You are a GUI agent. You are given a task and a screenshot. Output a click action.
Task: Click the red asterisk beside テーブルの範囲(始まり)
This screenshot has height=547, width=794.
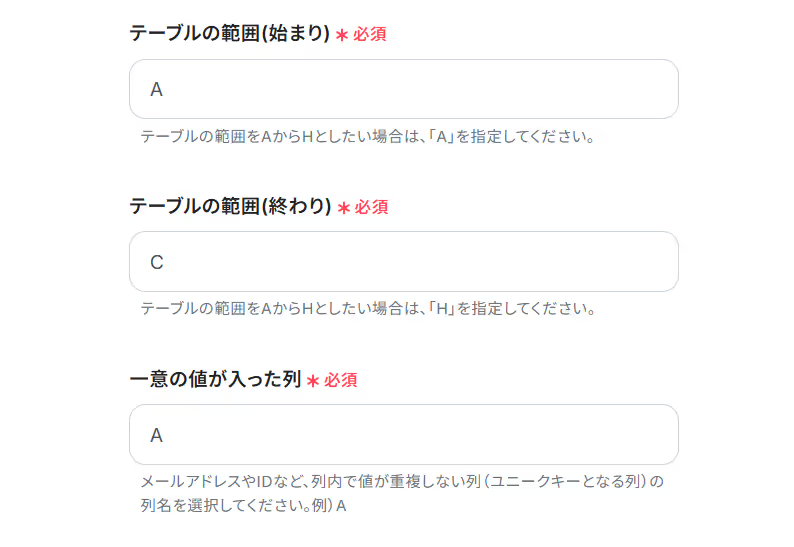[x=342, y=35]
